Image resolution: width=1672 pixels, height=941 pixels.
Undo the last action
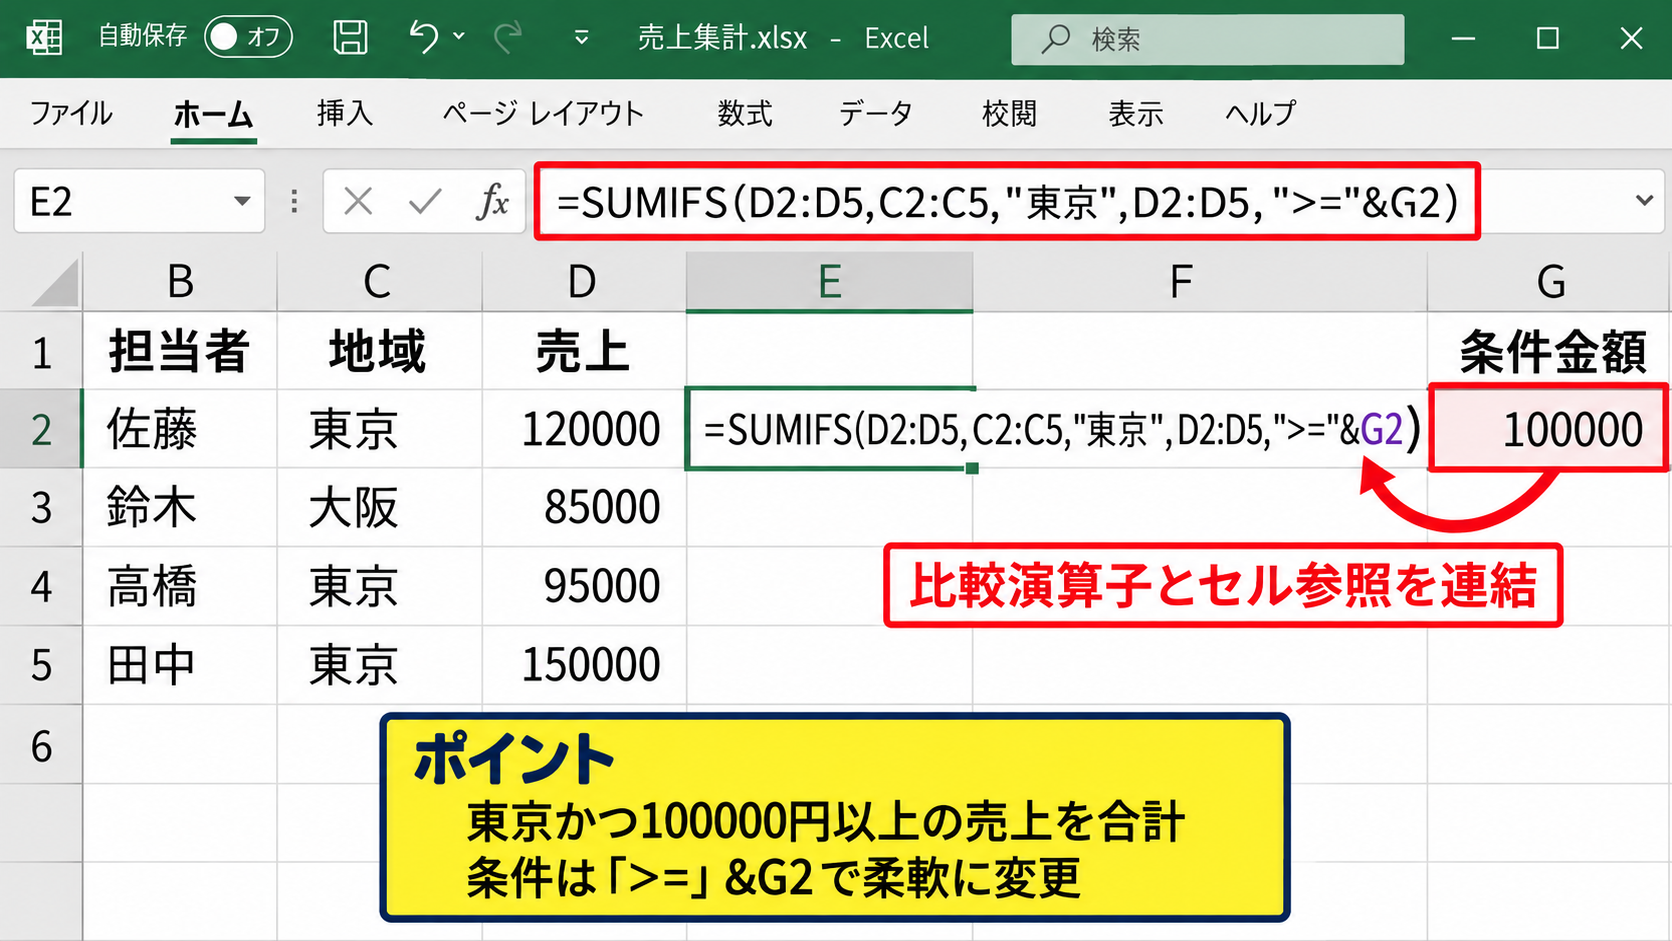point(423,38)
